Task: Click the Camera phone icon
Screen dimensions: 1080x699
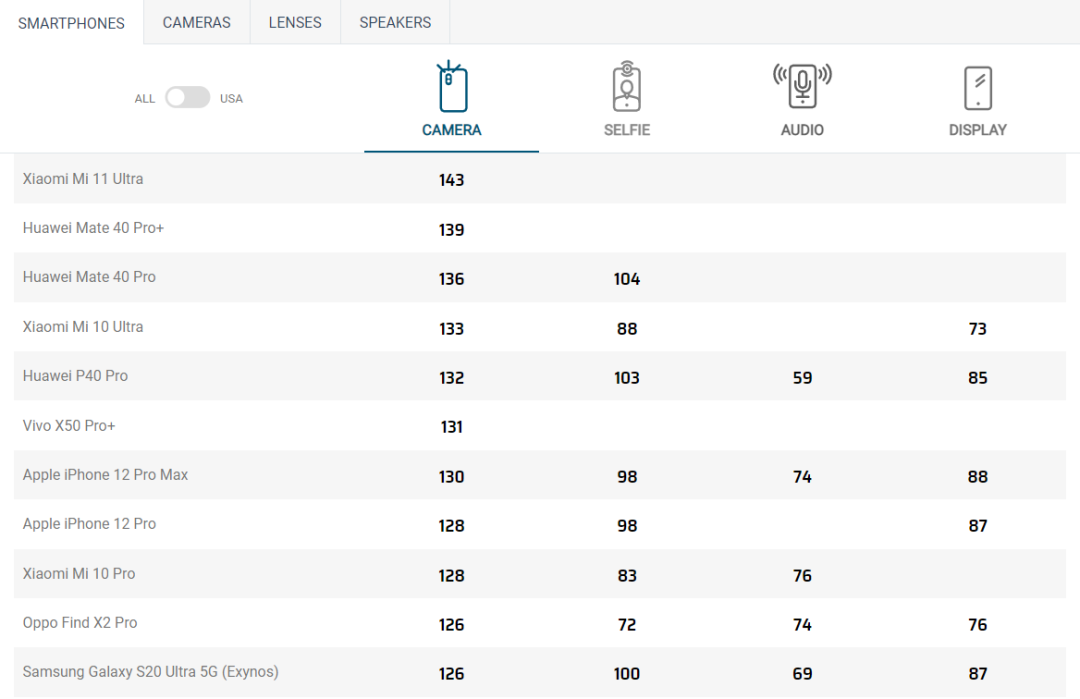Action: tap(452, 88)
